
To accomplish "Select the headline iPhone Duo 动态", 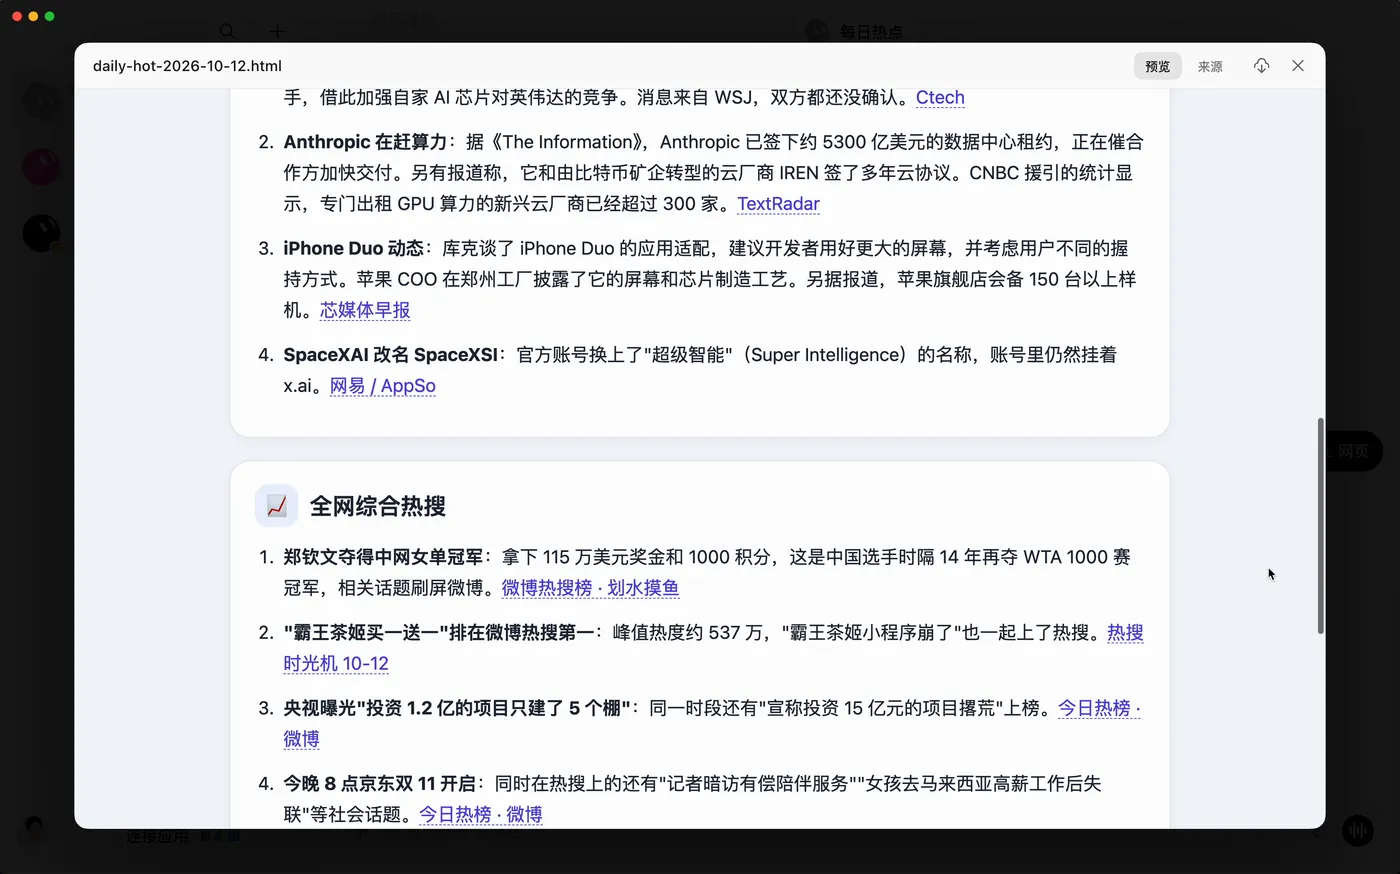I will point(354,249).
